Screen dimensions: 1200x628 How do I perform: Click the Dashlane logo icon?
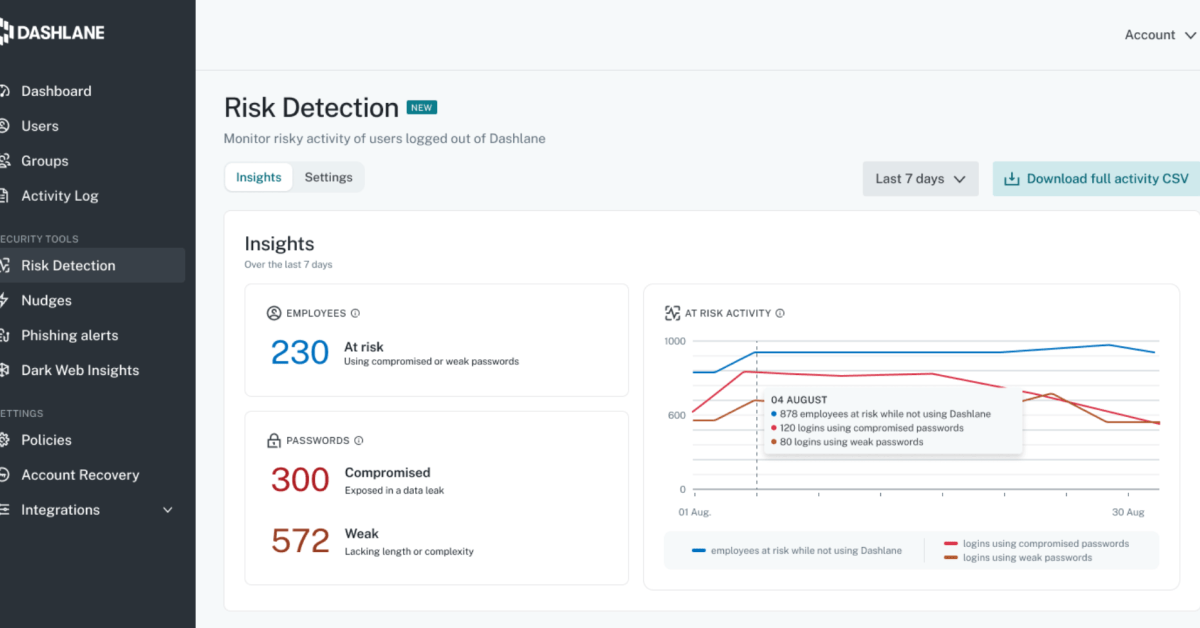click(x=5, y=33)
